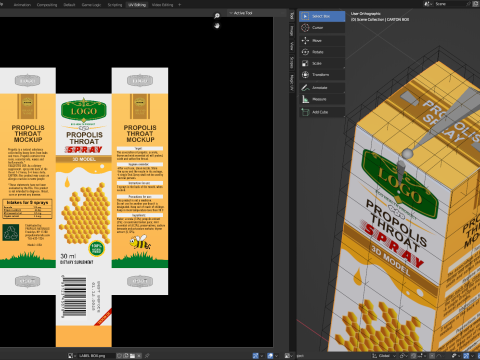Toggle snapping magnet in 3D viewport header
Viewport: 480px width, 360px height.
(x=414, y=356)
